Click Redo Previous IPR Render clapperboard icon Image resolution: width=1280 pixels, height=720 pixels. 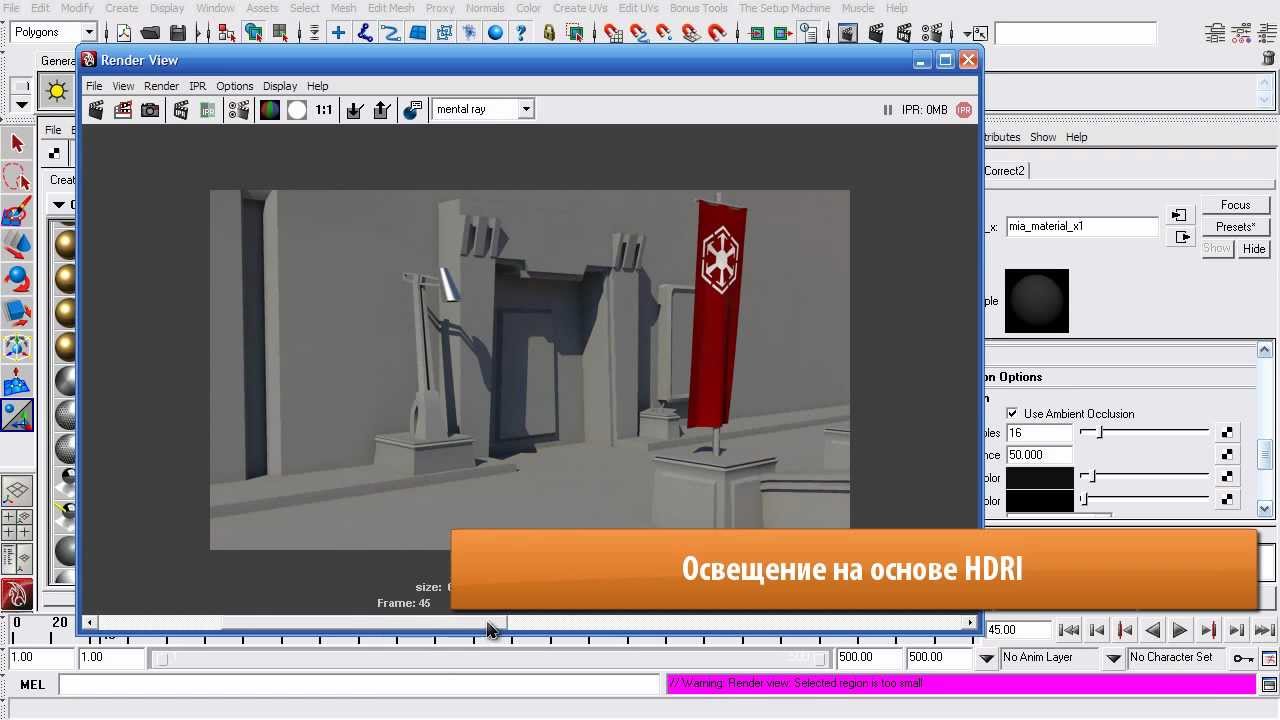coord(181,110)
